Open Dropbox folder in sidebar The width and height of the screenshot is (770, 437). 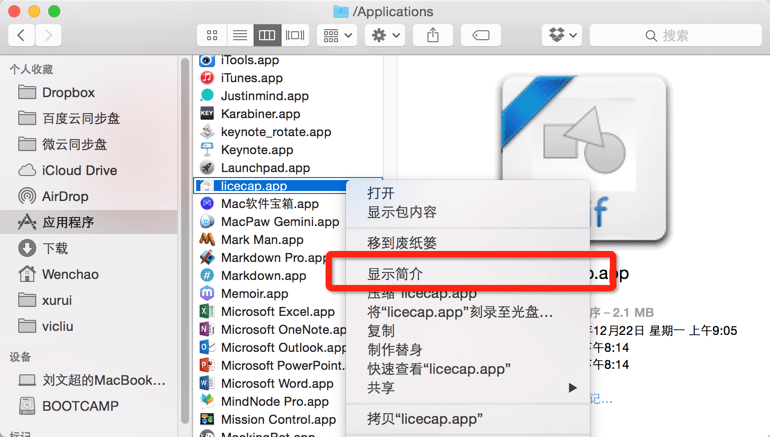click(x=88, y=92)
